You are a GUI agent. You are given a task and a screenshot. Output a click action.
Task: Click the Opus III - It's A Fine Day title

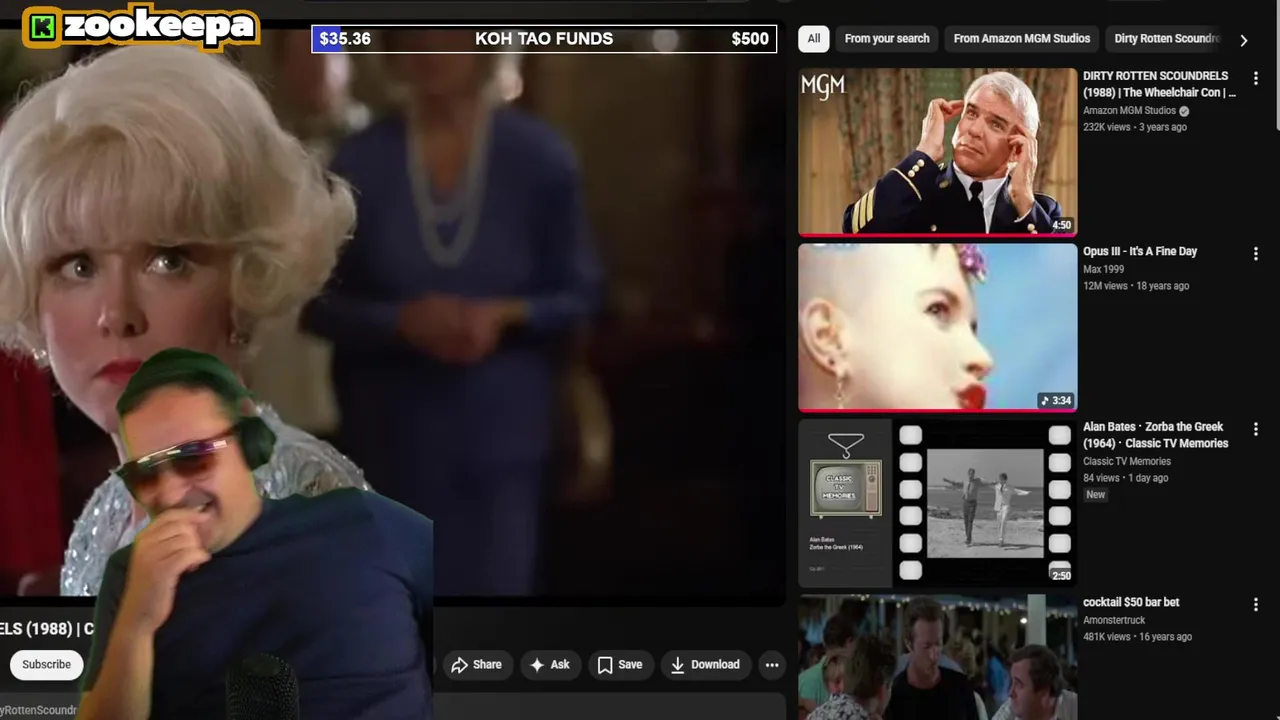(x=1140, y=252)
